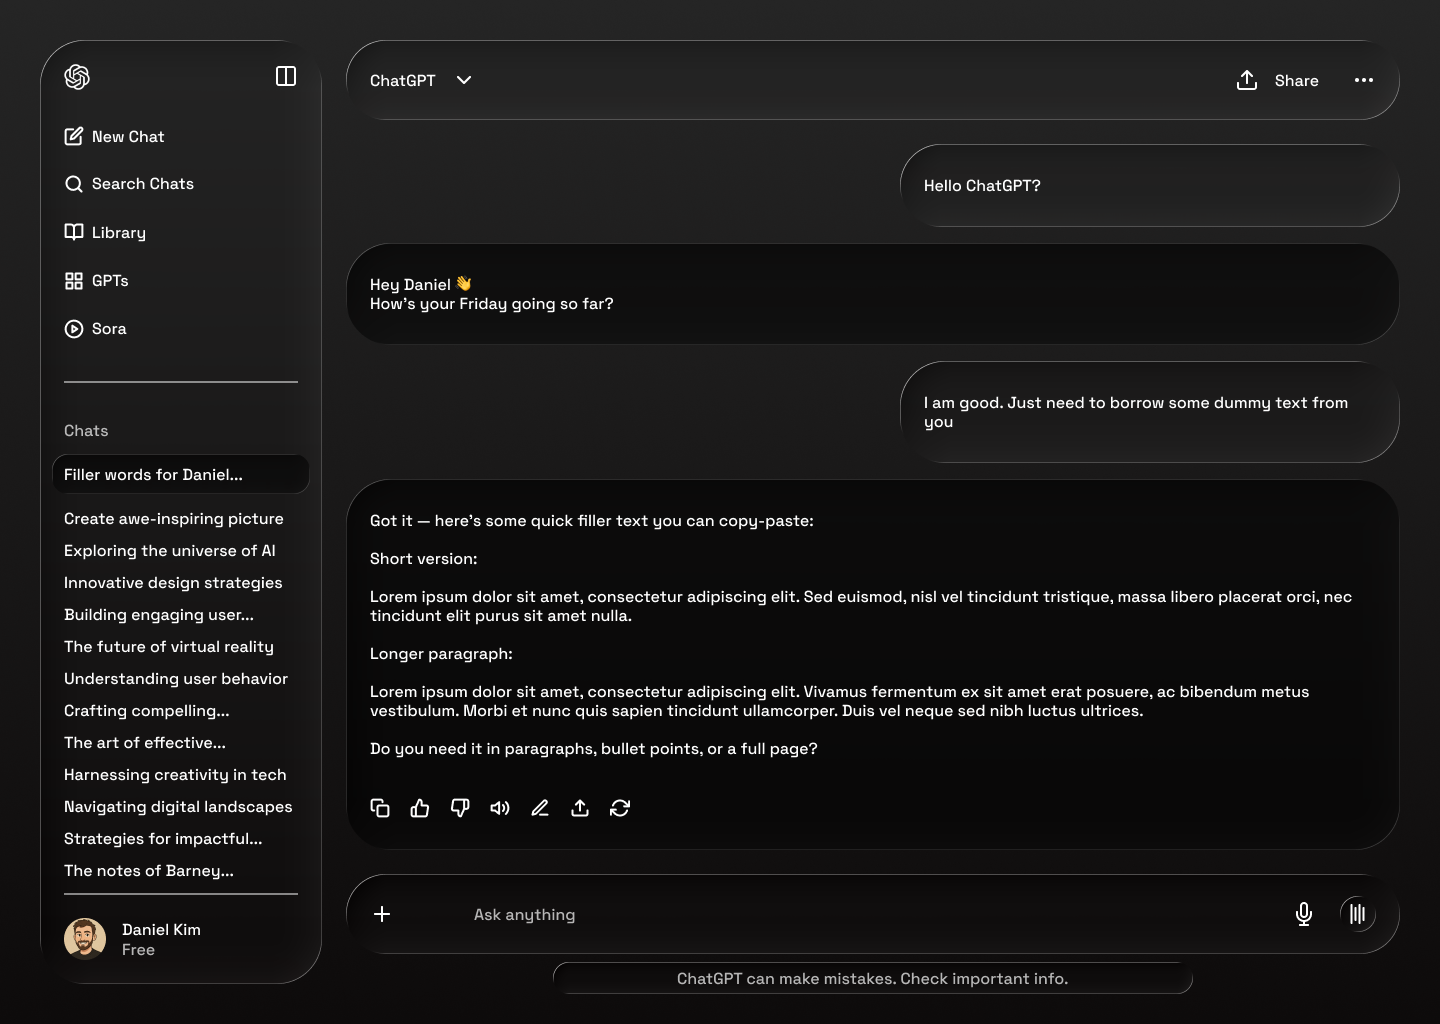This screenshot has height=1024, width=1440.
Task: Open the three-dot more options menu
Action: 1364,80
